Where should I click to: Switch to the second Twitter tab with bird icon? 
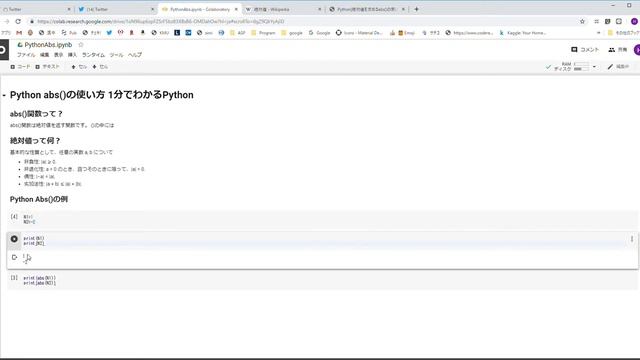[x=116, y=9]
